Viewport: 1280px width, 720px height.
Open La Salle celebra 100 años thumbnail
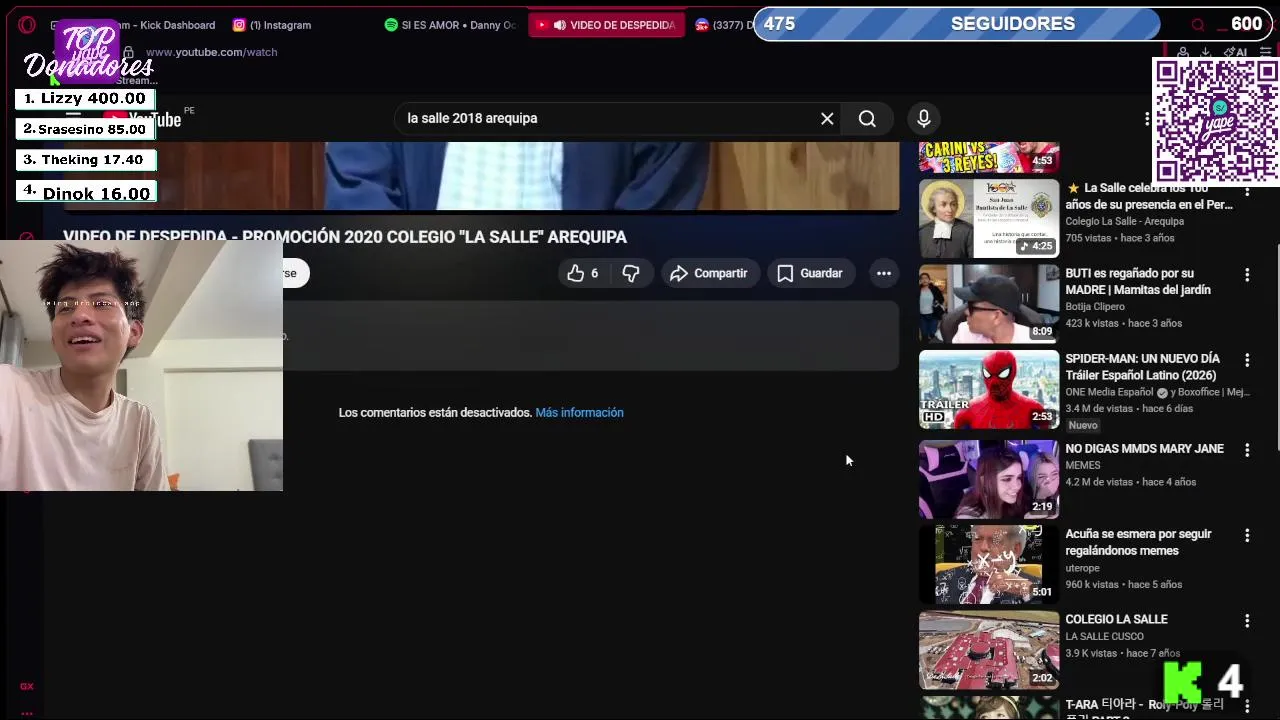pos(989,218)
